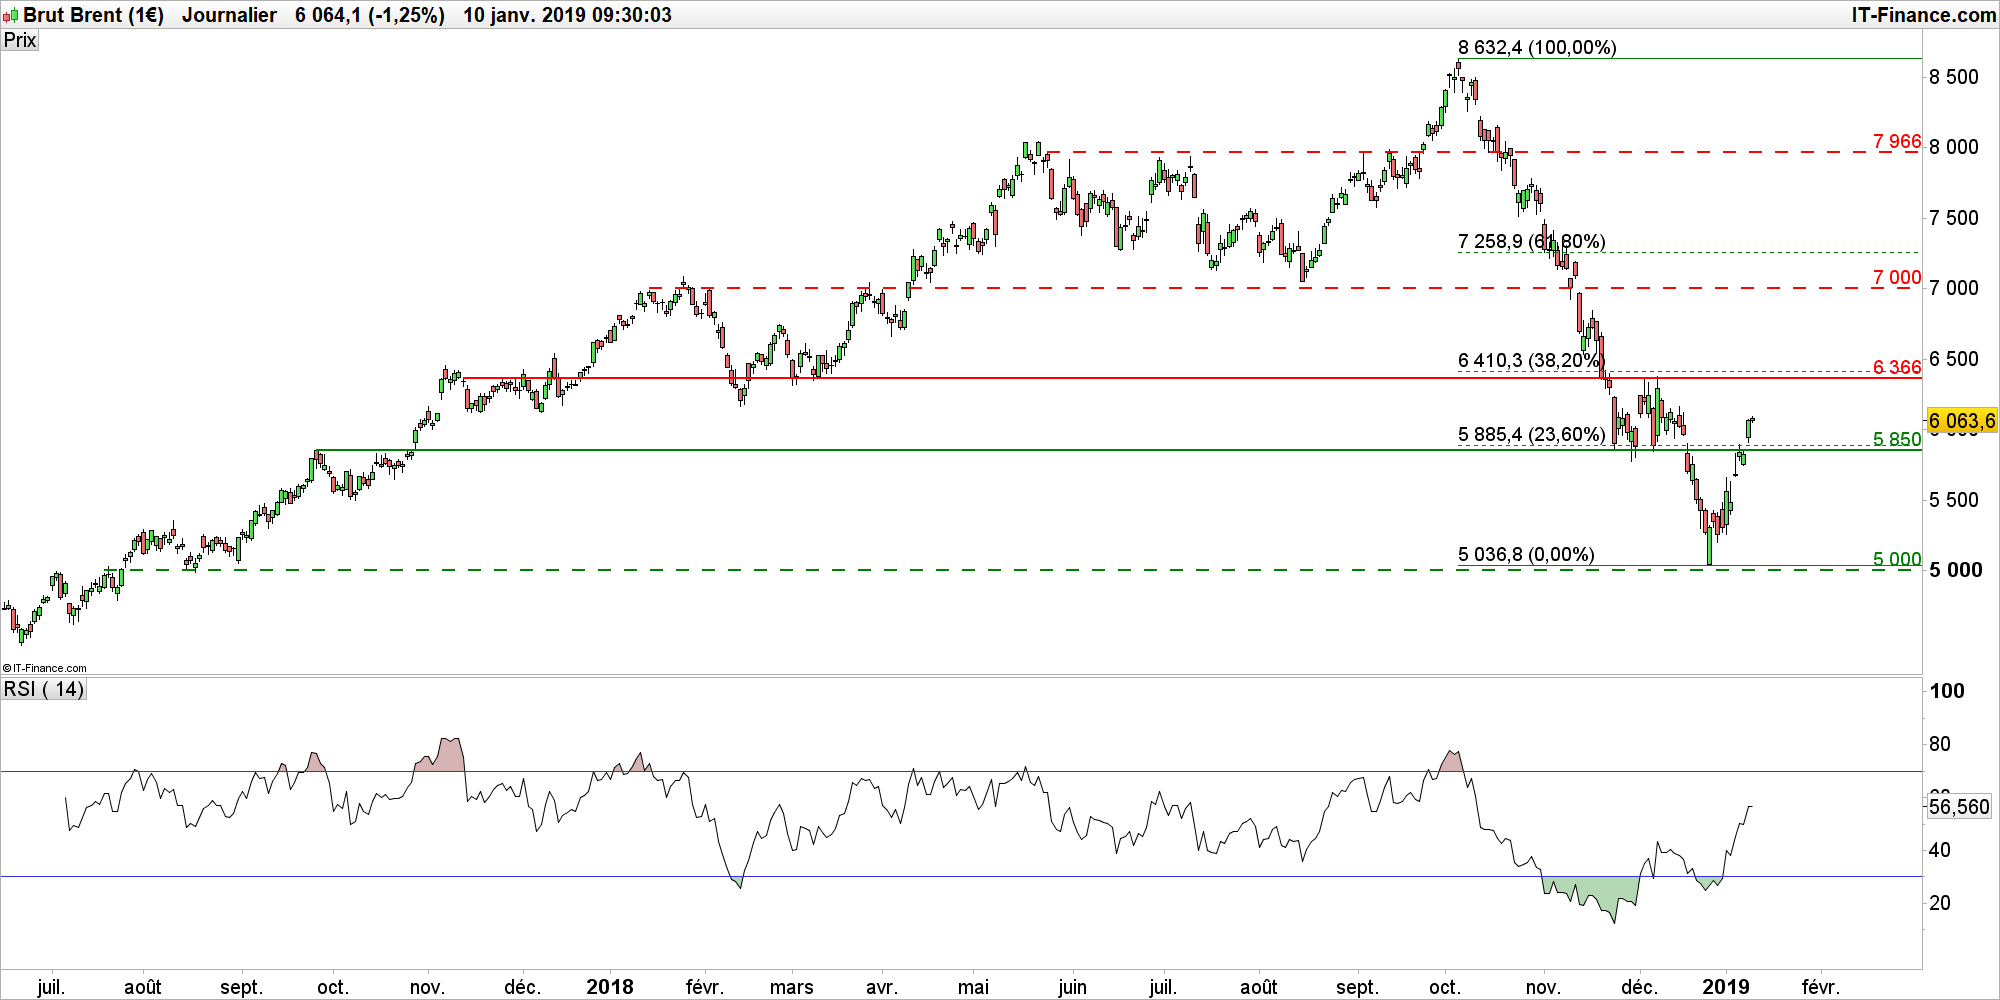
Task: Click the '7 500' price axis label
Action: click(x=1954, y=218)
